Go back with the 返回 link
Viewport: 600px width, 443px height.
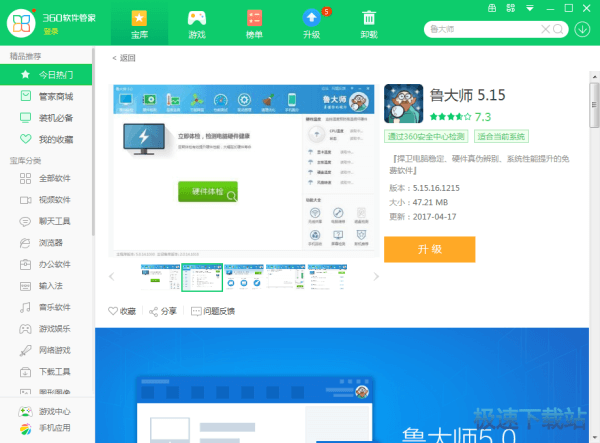(124, 58)
